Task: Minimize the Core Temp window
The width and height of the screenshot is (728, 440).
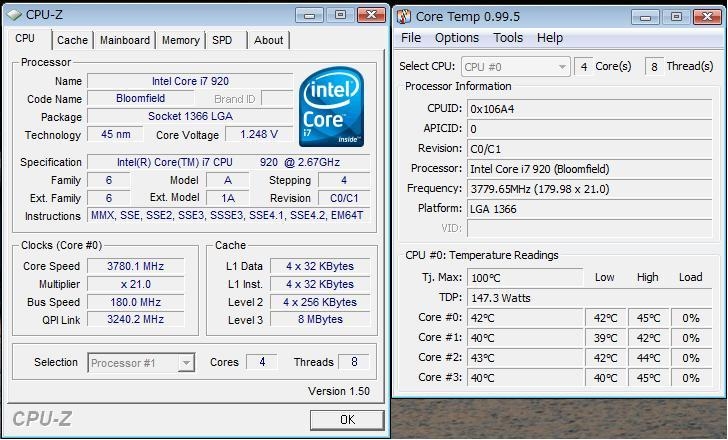Action: point(645,17)
